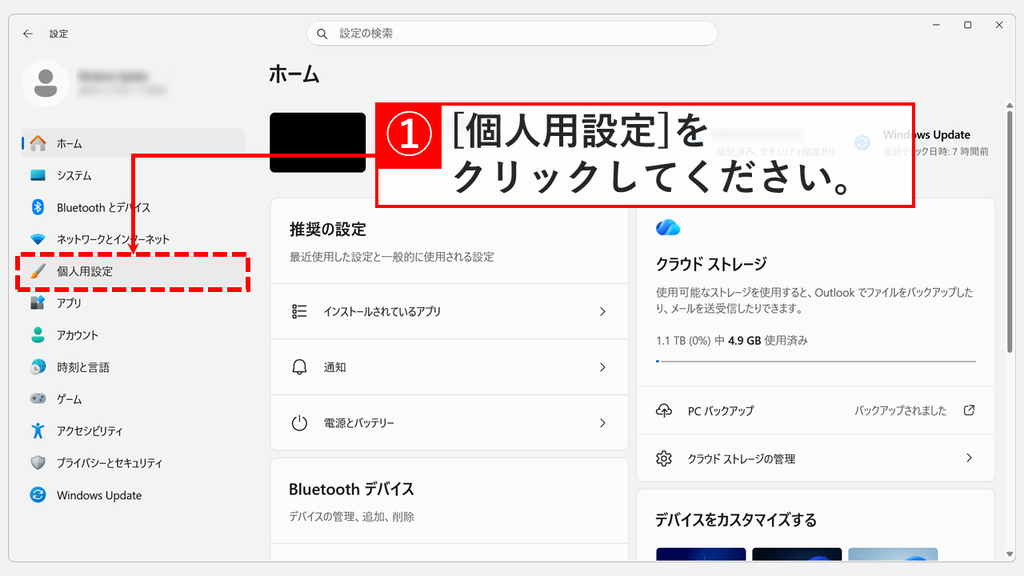Open プライバシーとセキュリティ in the sidebar
This screenshot has width=1024, height=576.
click(133, 462)
